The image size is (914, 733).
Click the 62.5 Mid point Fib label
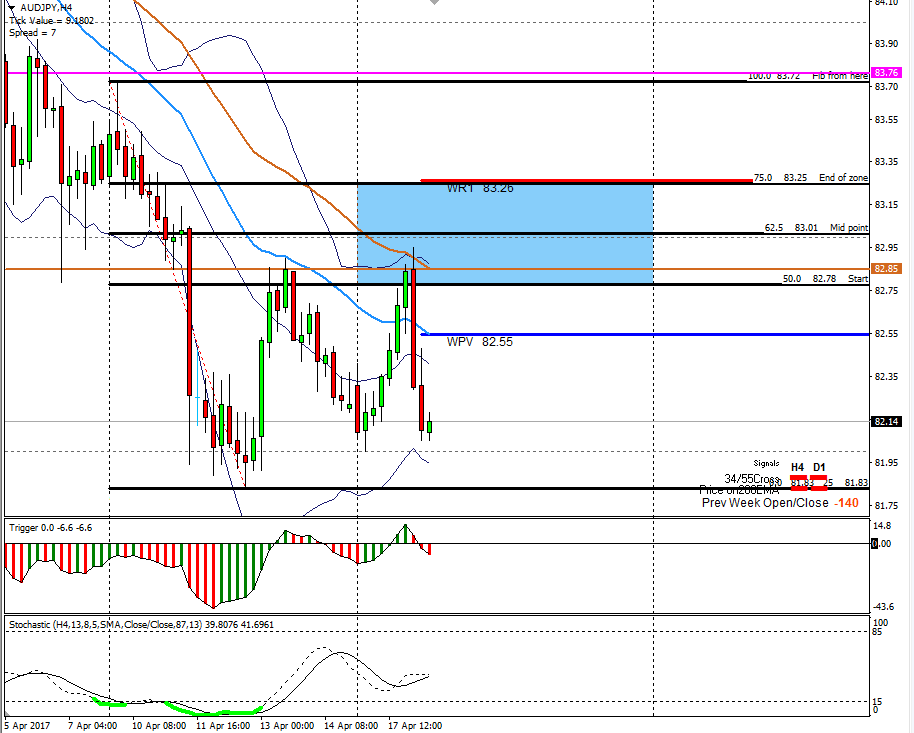805,228
